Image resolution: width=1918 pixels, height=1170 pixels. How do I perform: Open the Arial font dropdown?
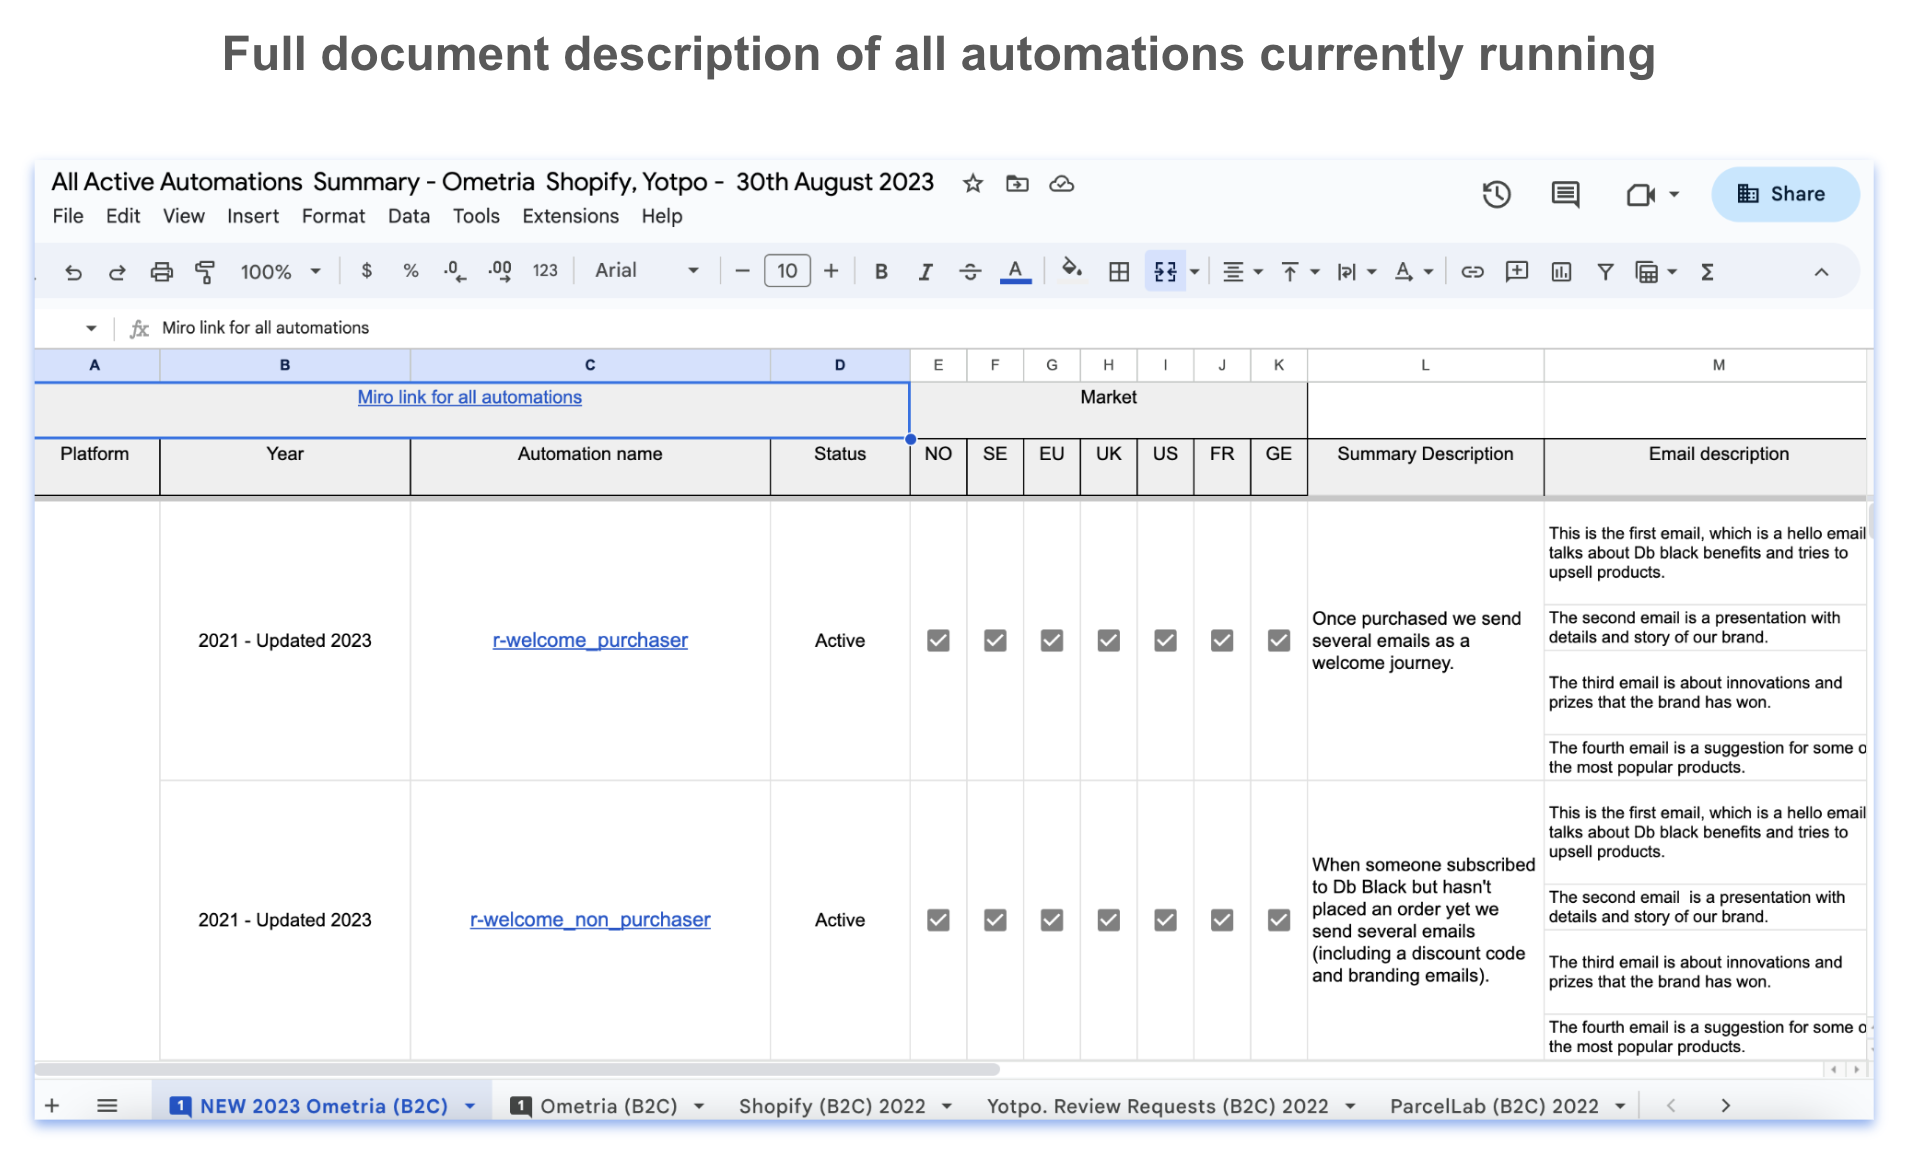pyautogui.click(x=647, y=271)
